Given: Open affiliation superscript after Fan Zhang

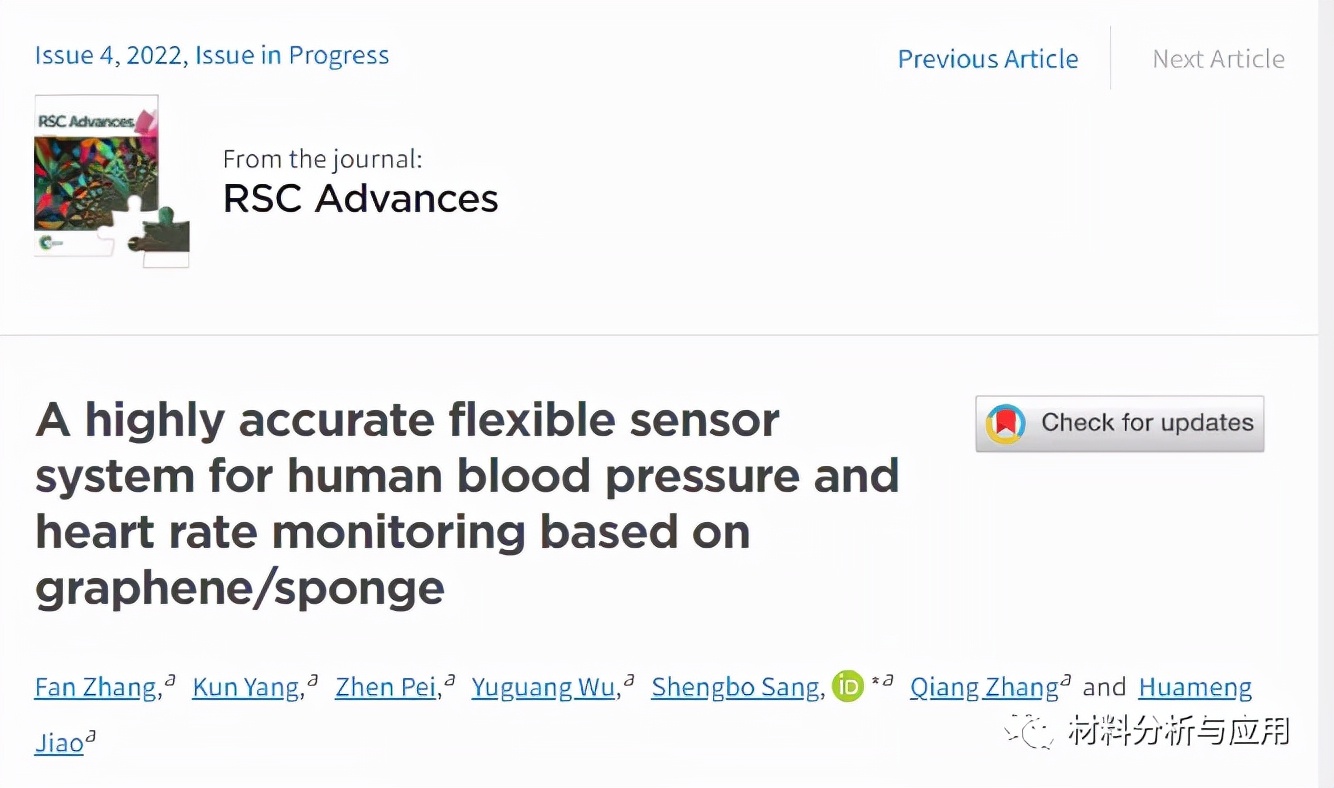Looking at the screenshot, I should (x=170, y=678).
